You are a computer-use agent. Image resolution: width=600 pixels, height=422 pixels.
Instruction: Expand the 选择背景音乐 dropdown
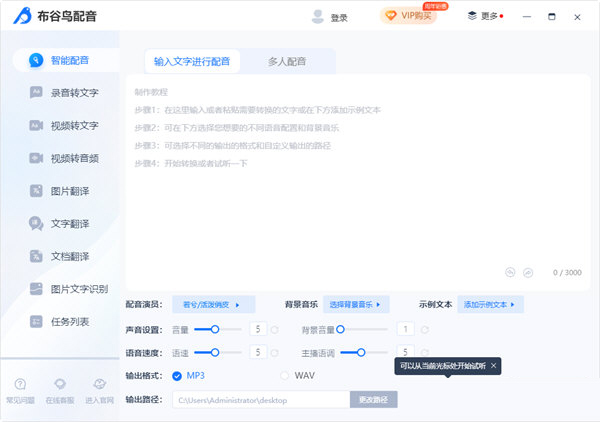(357, 304)
